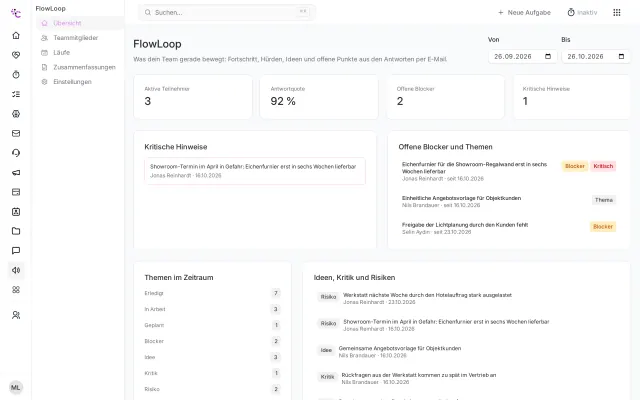Image resolution: width=640 pixels, height=400 pixels.
Task: Click the Offene Blocker stat card
Action: (x=445, y=97)
